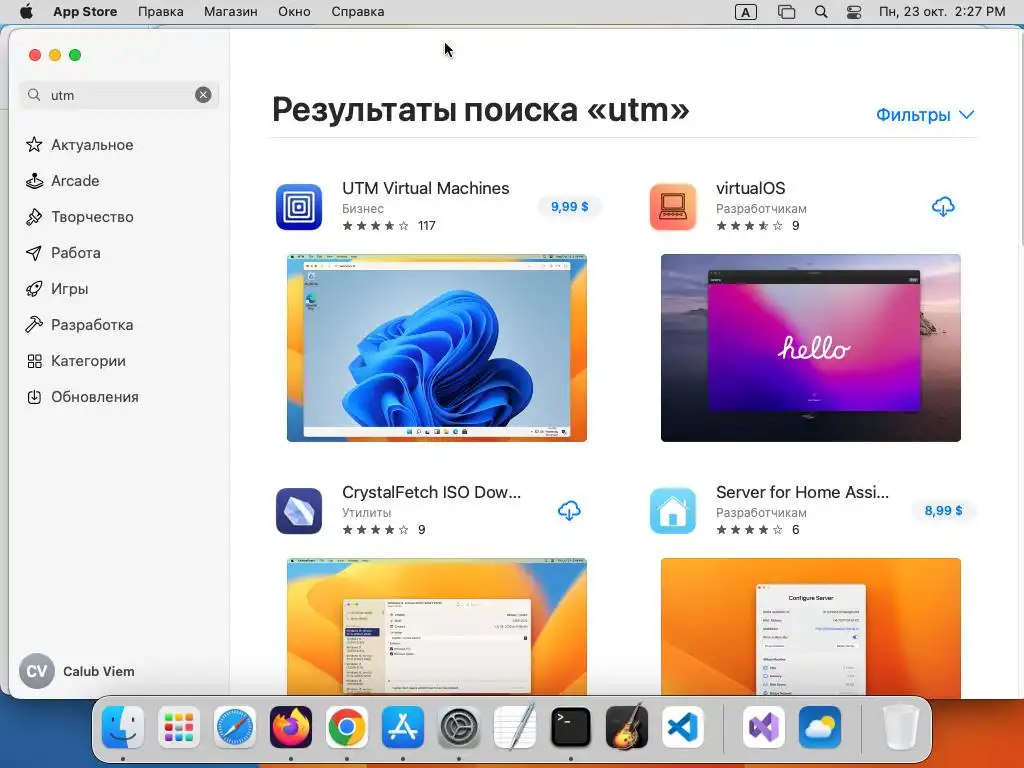Open the virtualOS app icon
The width and height of the screenshot is (1024, 768).
click(673, 207)
